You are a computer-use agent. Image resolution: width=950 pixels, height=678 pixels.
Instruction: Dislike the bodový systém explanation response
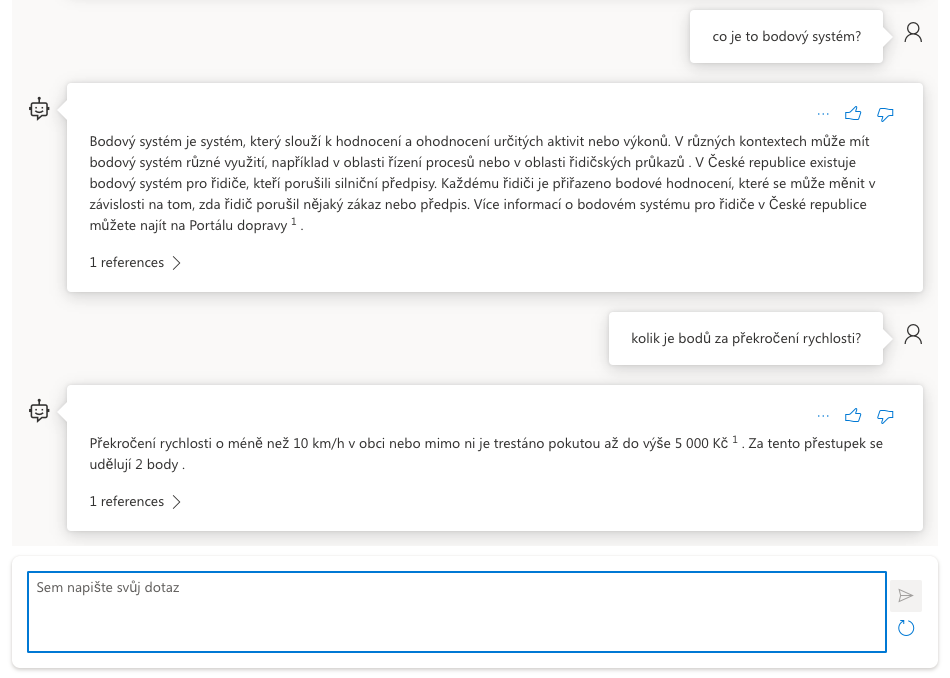885,114
